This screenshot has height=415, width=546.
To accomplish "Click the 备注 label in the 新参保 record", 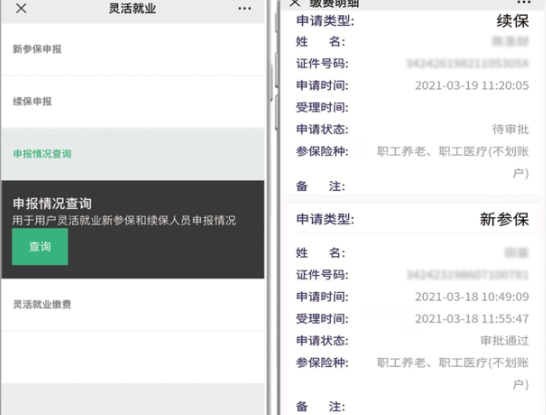I will coord(320,406).
